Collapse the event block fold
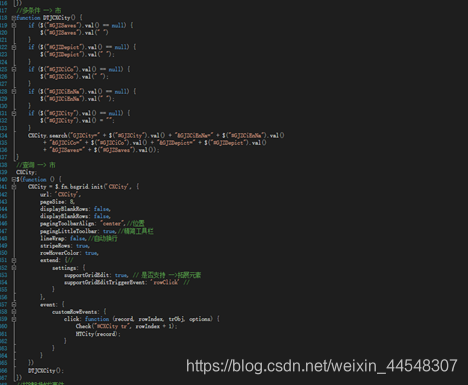468x385 pixels. click(14, 304)
